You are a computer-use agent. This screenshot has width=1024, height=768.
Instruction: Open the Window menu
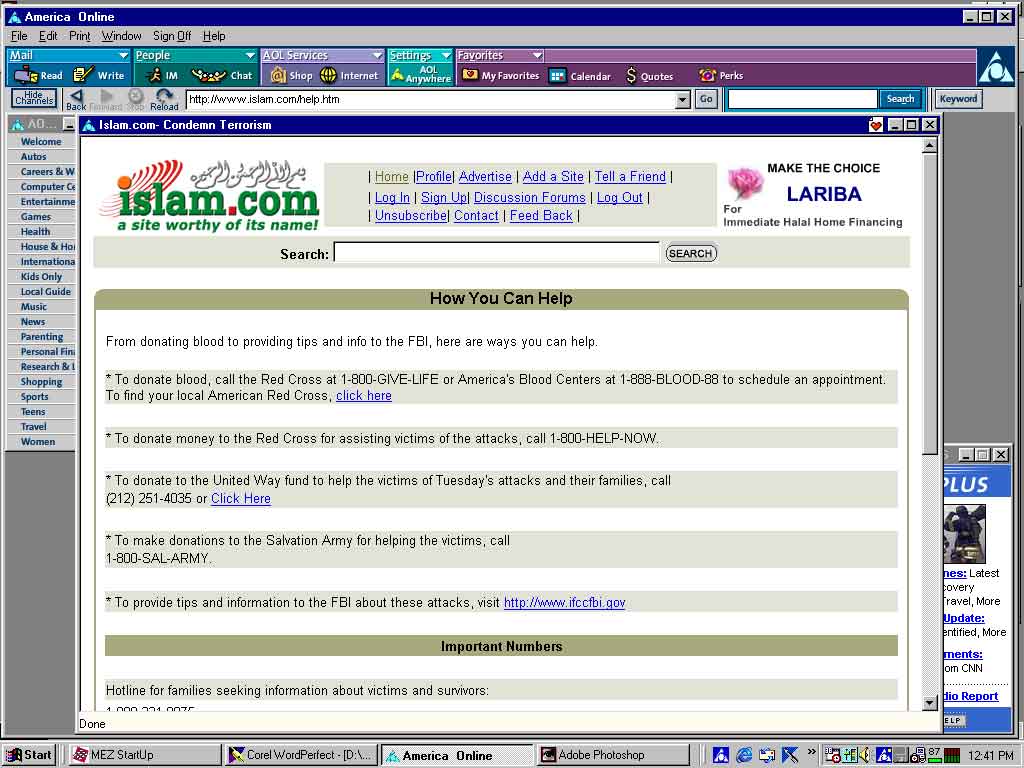click(121, 36)
